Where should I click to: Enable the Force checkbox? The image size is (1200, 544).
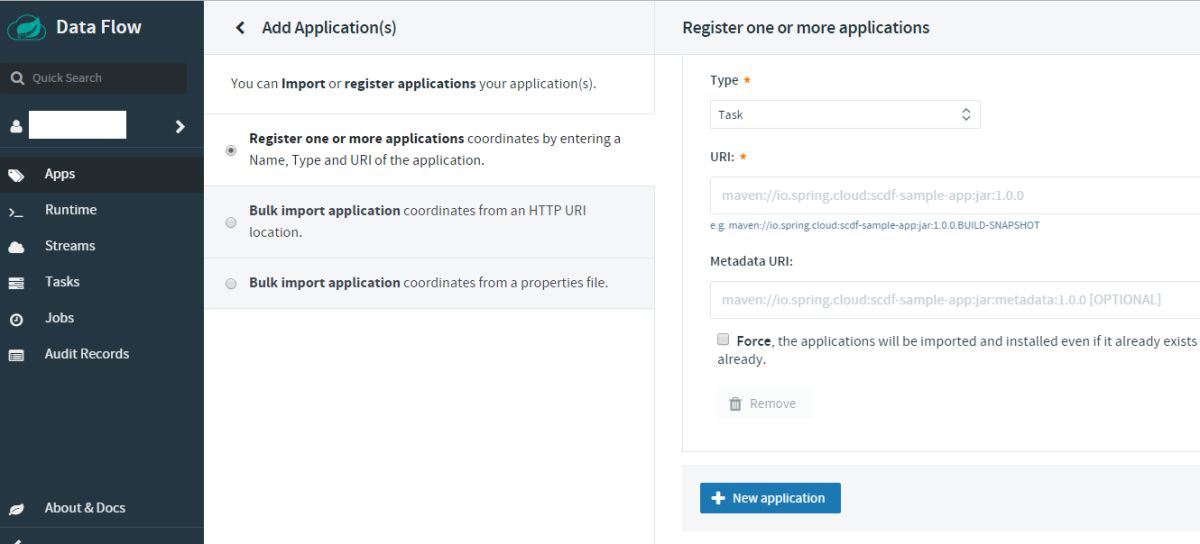(x=723, y=340)
